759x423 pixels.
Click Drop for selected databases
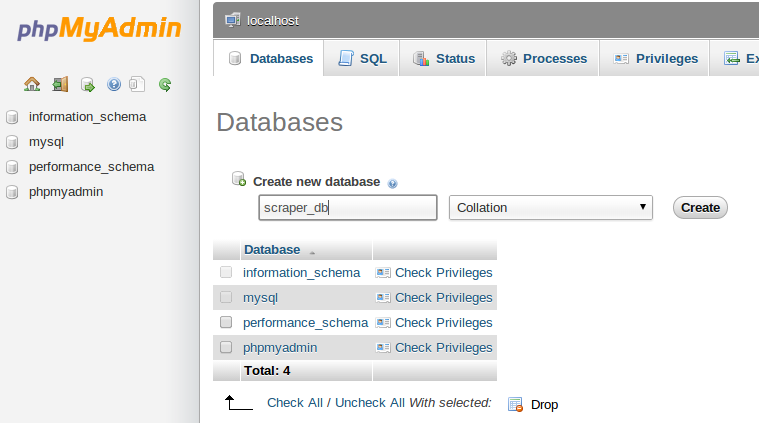[x=545, y=405]
